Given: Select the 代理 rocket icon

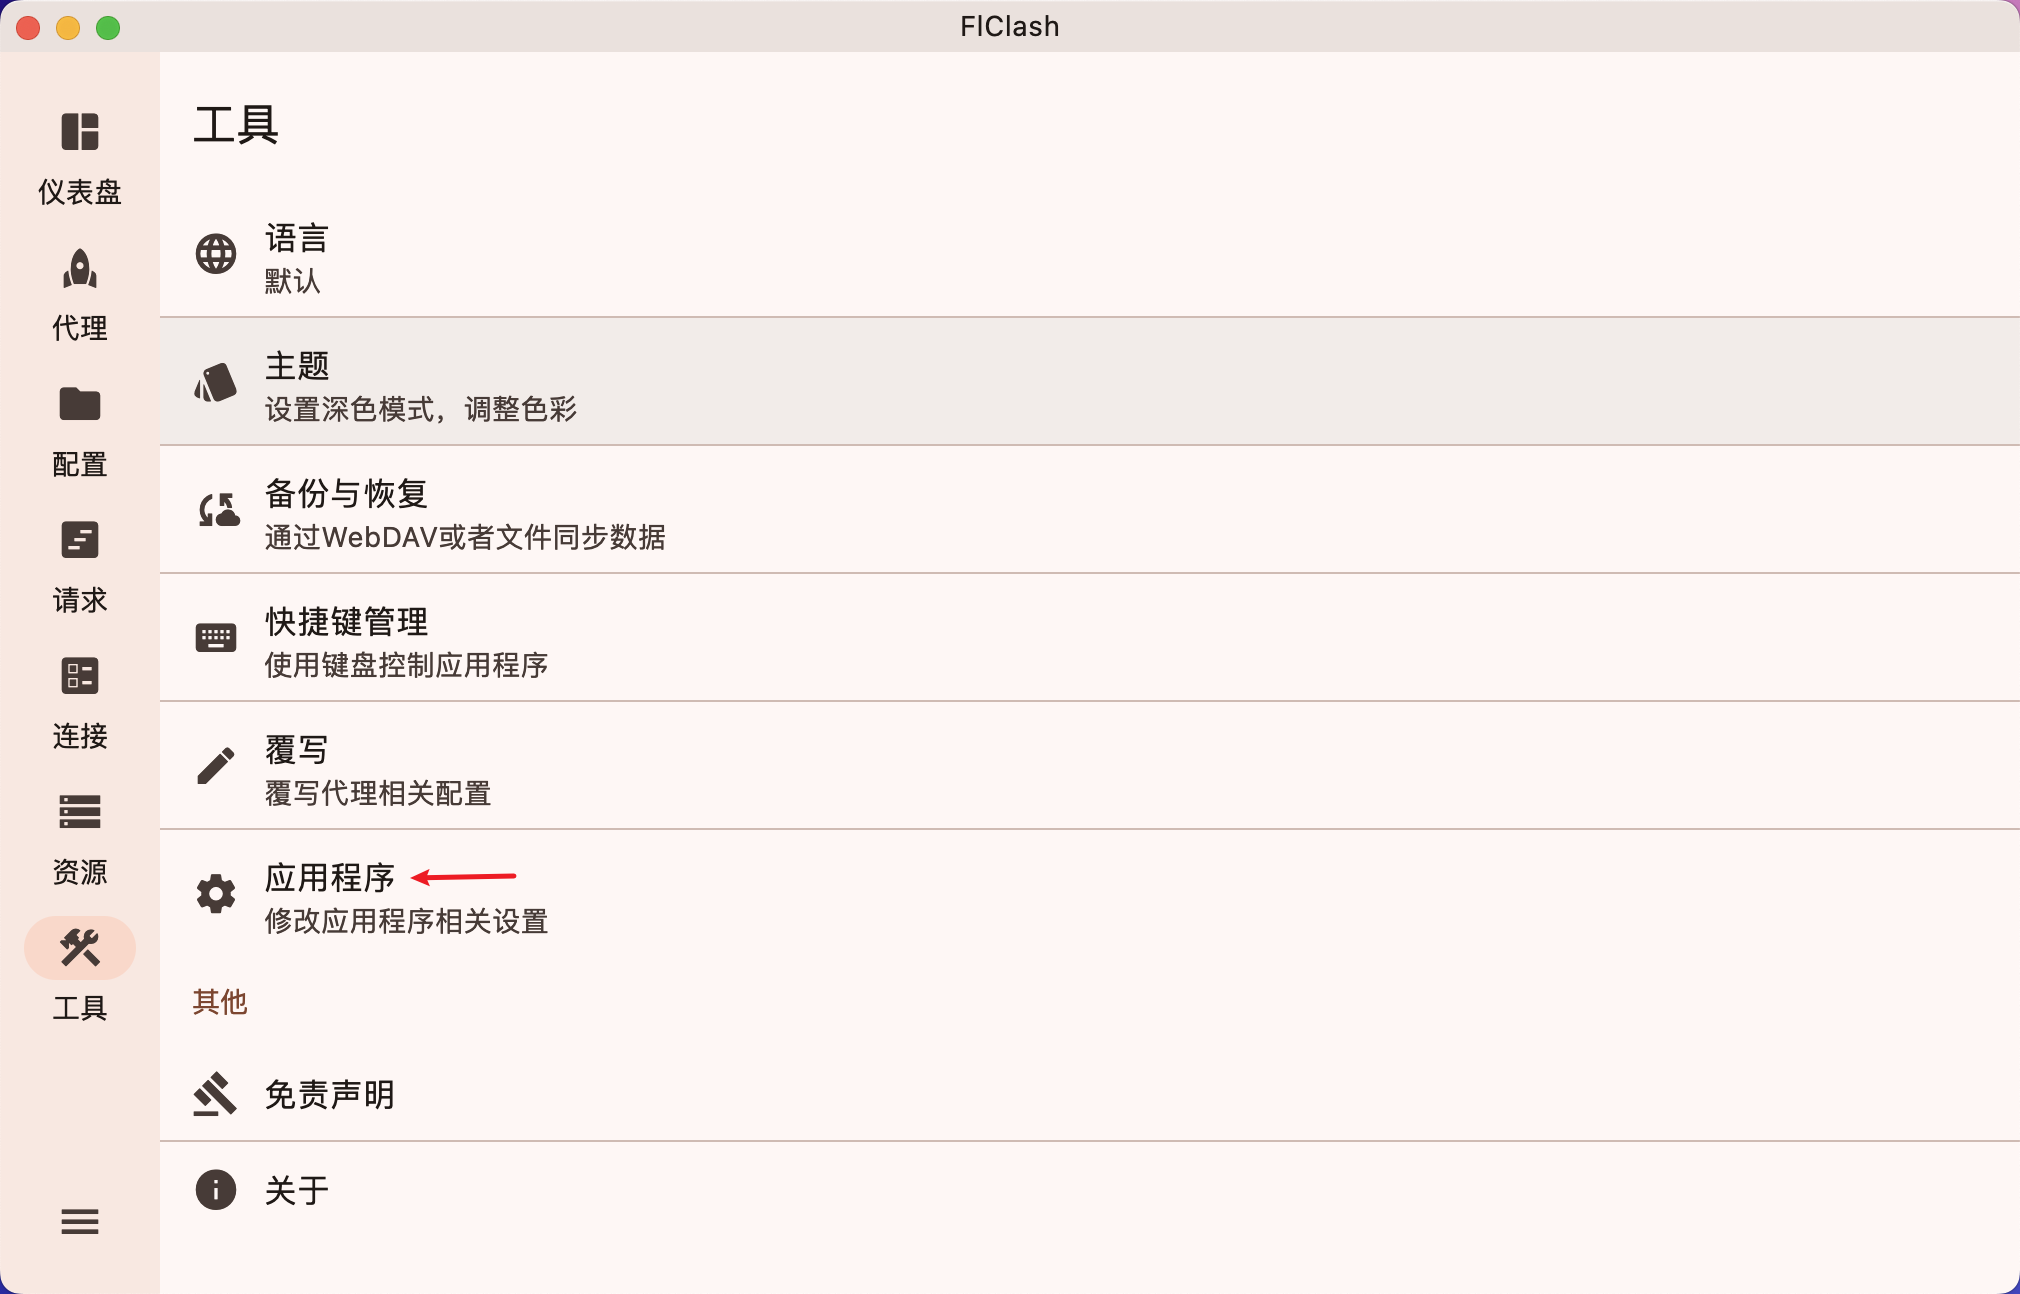Looking at the screenshot, I should [x=80, y=268].
